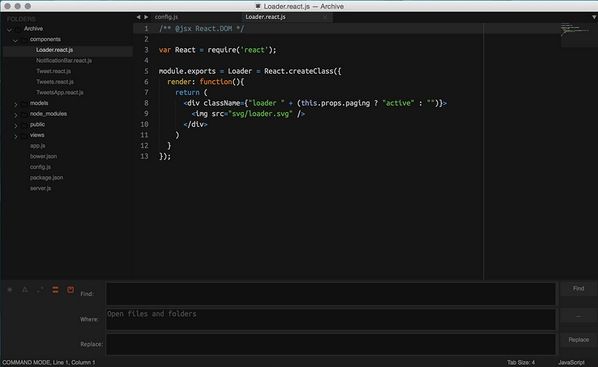
Task: Open NotificationBar.react.js in the sidebar
Action: coord(64,61)
